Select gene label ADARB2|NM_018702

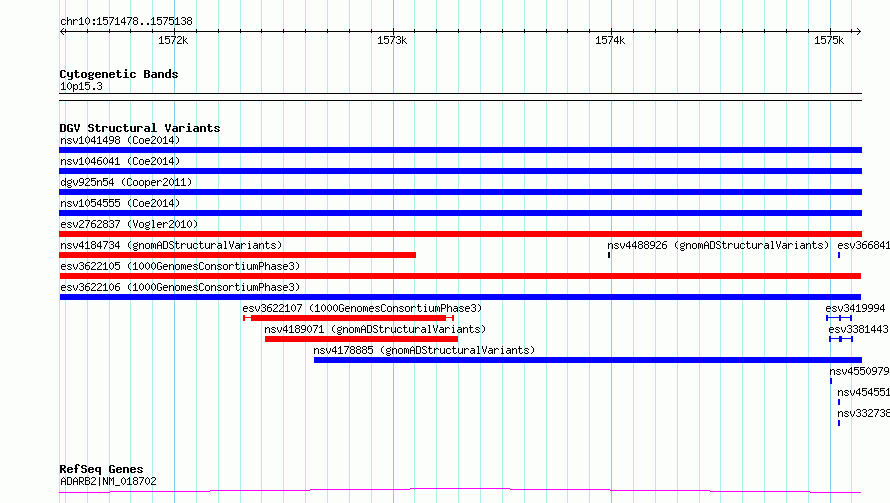click(x=108, y=481)
